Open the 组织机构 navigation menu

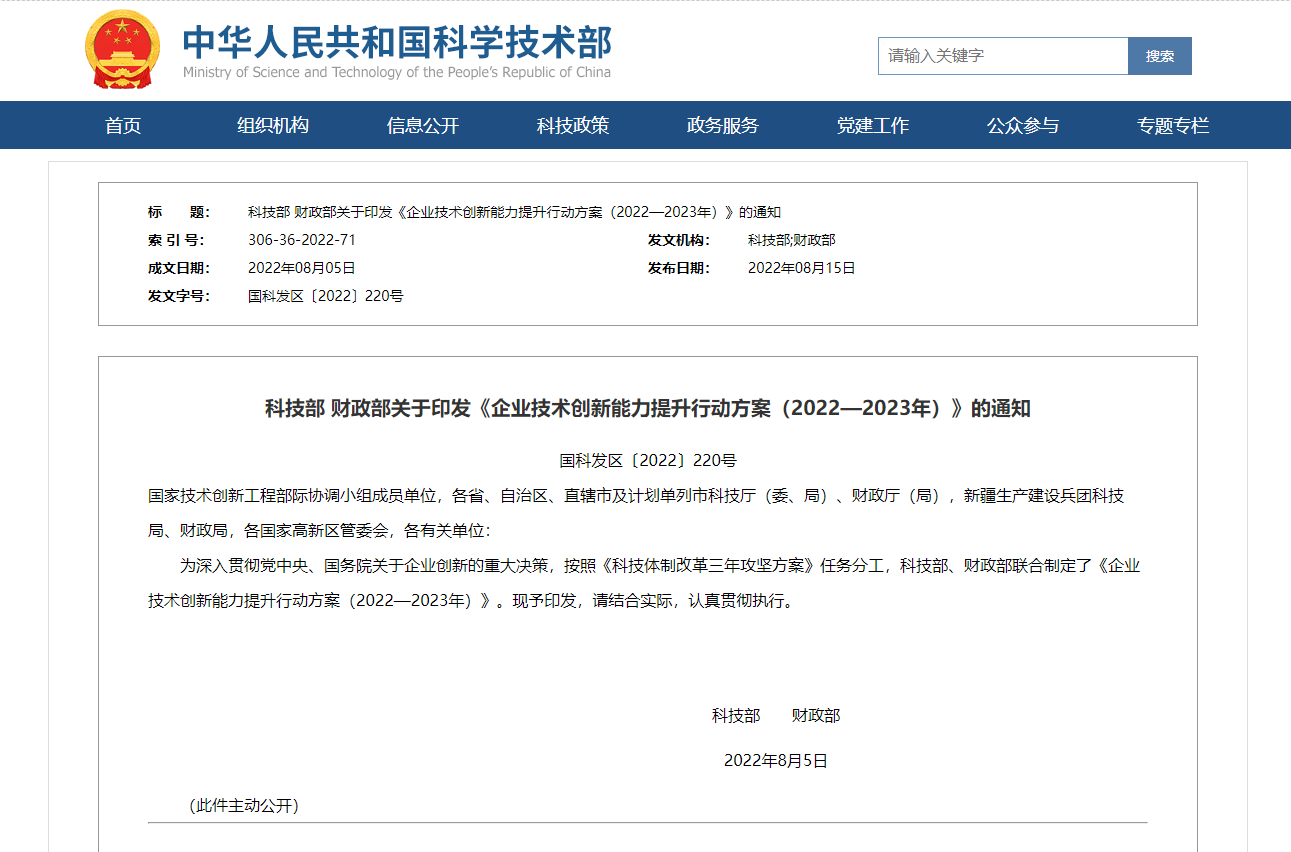tap(273, 125)
